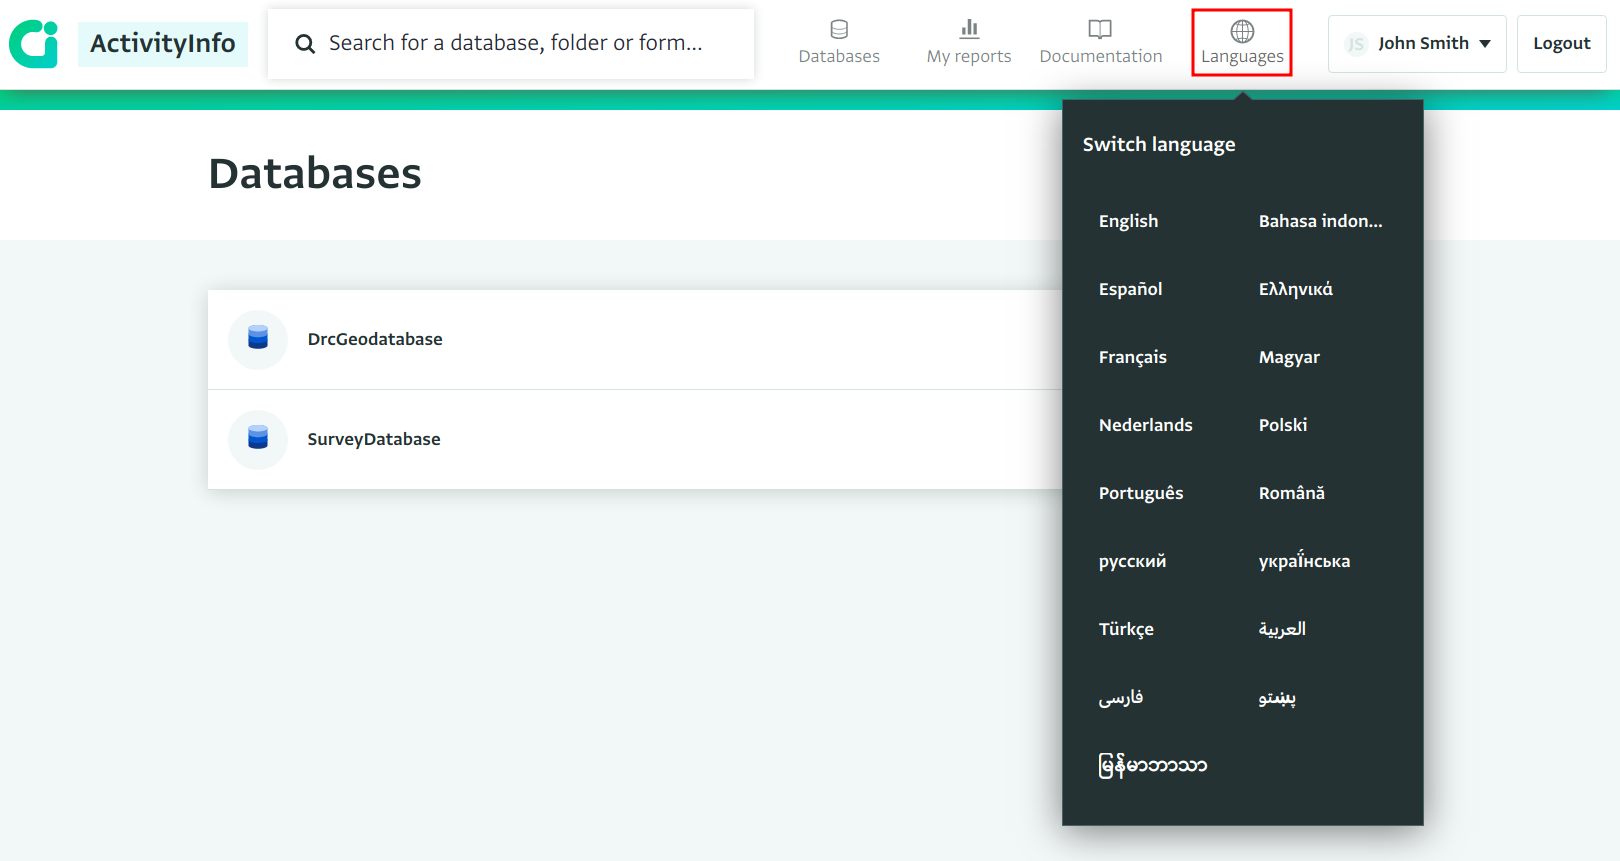The height and width of the screenshot is (861, 1620).
Task: Click the Switch language panel title
Action: point(1159,144)
